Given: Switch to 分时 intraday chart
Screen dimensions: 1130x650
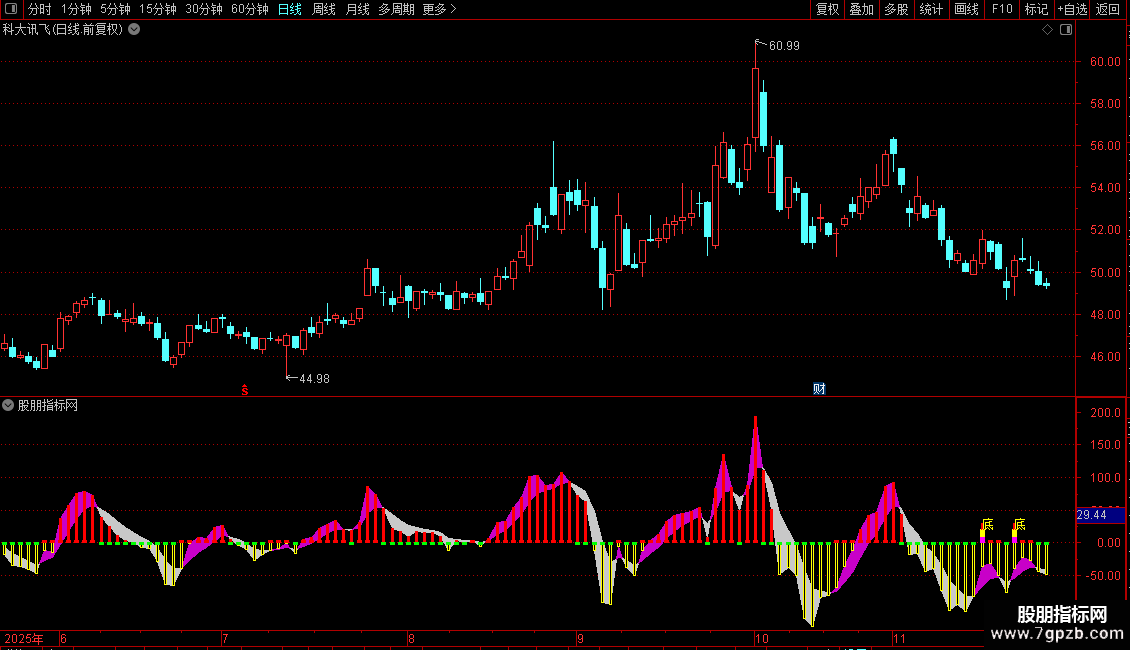Looking at the screenshot, I should (40, 9).
